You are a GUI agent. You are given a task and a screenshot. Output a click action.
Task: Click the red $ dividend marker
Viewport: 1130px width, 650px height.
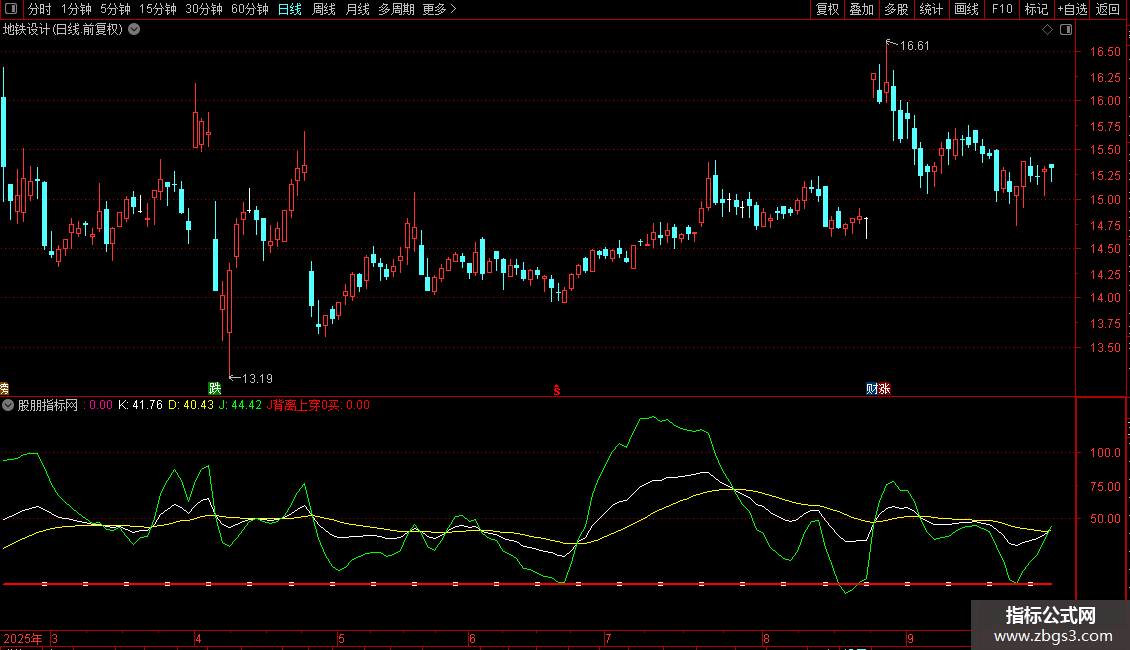click(x=556, y=389)
